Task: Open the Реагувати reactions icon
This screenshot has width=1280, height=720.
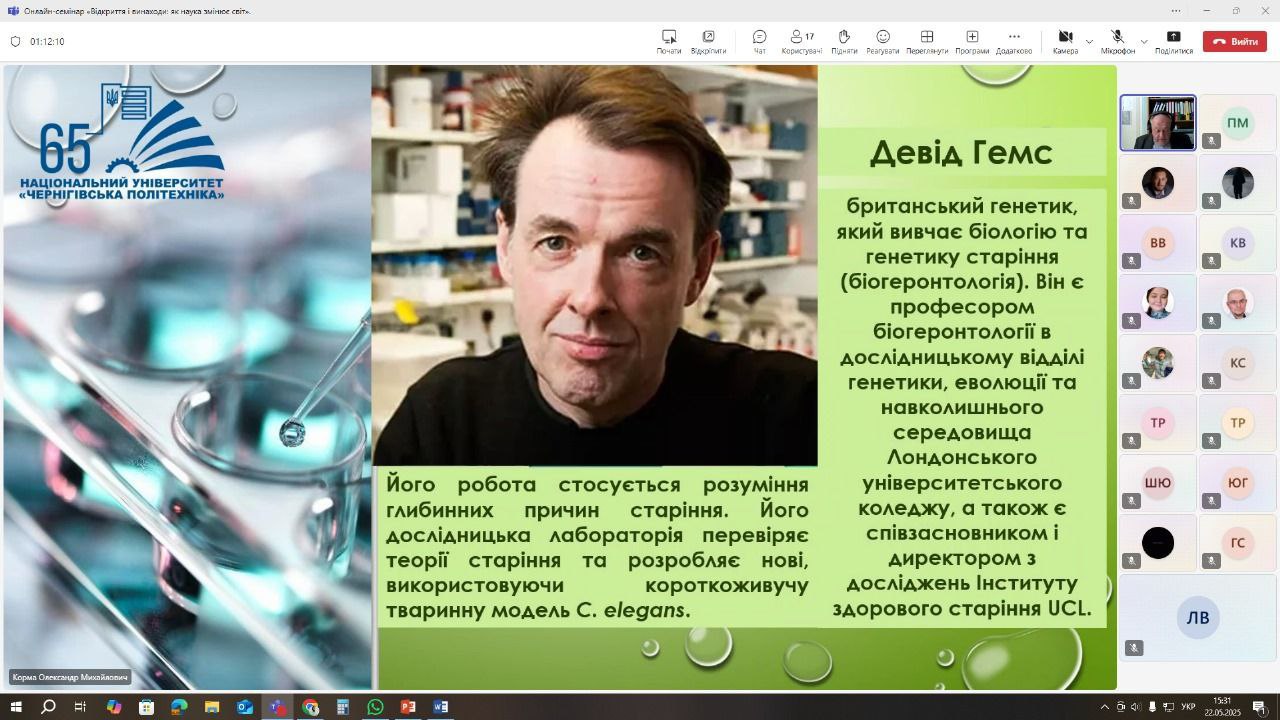Action: tap(882, 41)
